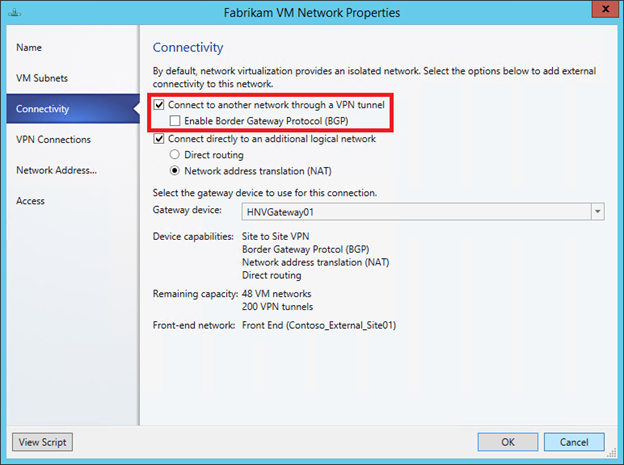Select the Direct routing radio button
This screenshot has height=465, width=624.
tap(175, 155)
